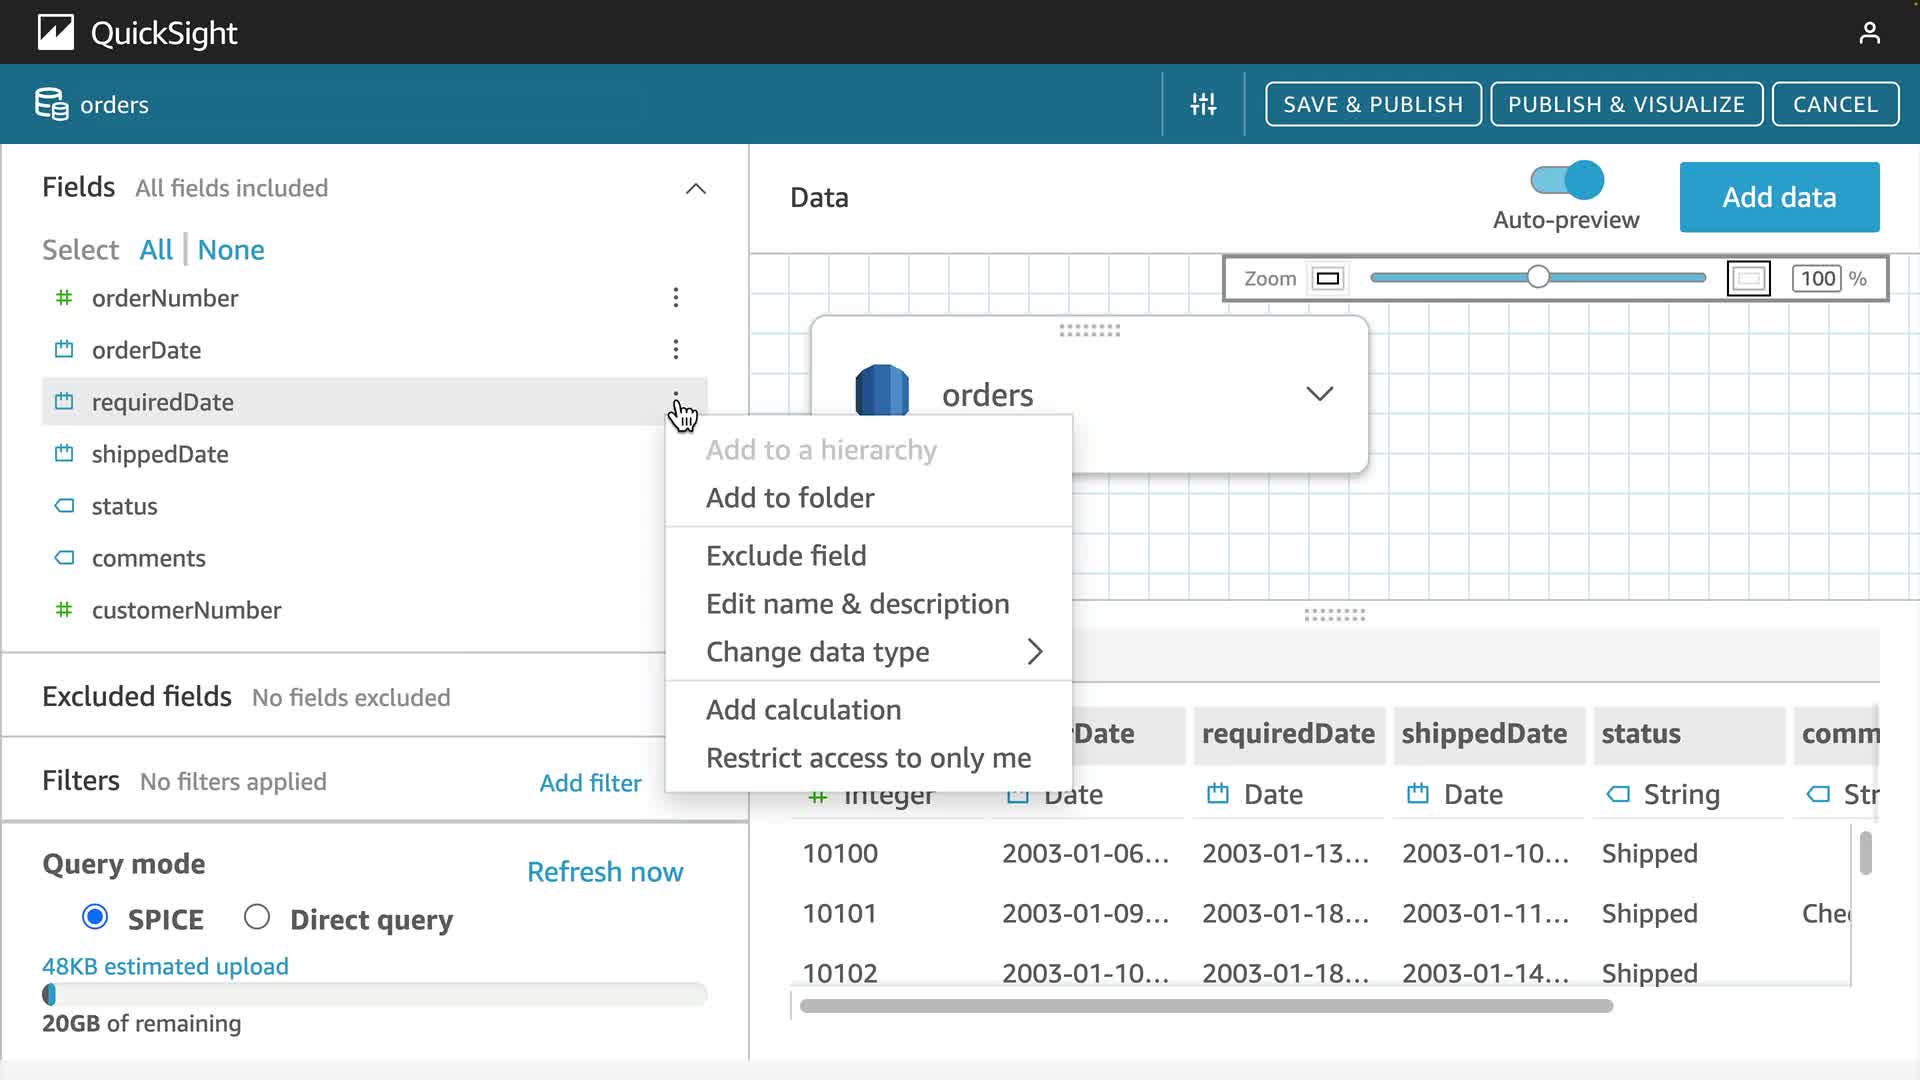Click the QuickSight logo icon
1920x1080 pixels.
56,33
